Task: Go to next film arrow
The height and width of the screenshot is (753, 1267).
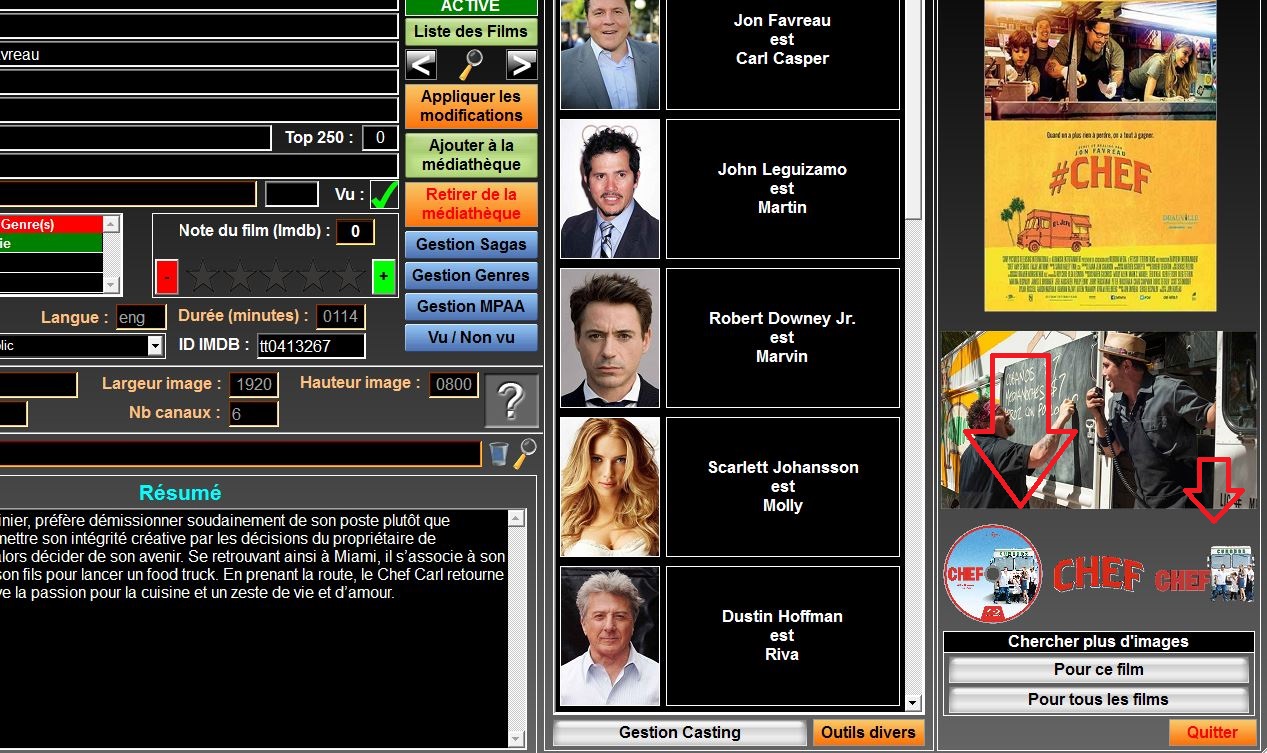Action: pos(521,65)
